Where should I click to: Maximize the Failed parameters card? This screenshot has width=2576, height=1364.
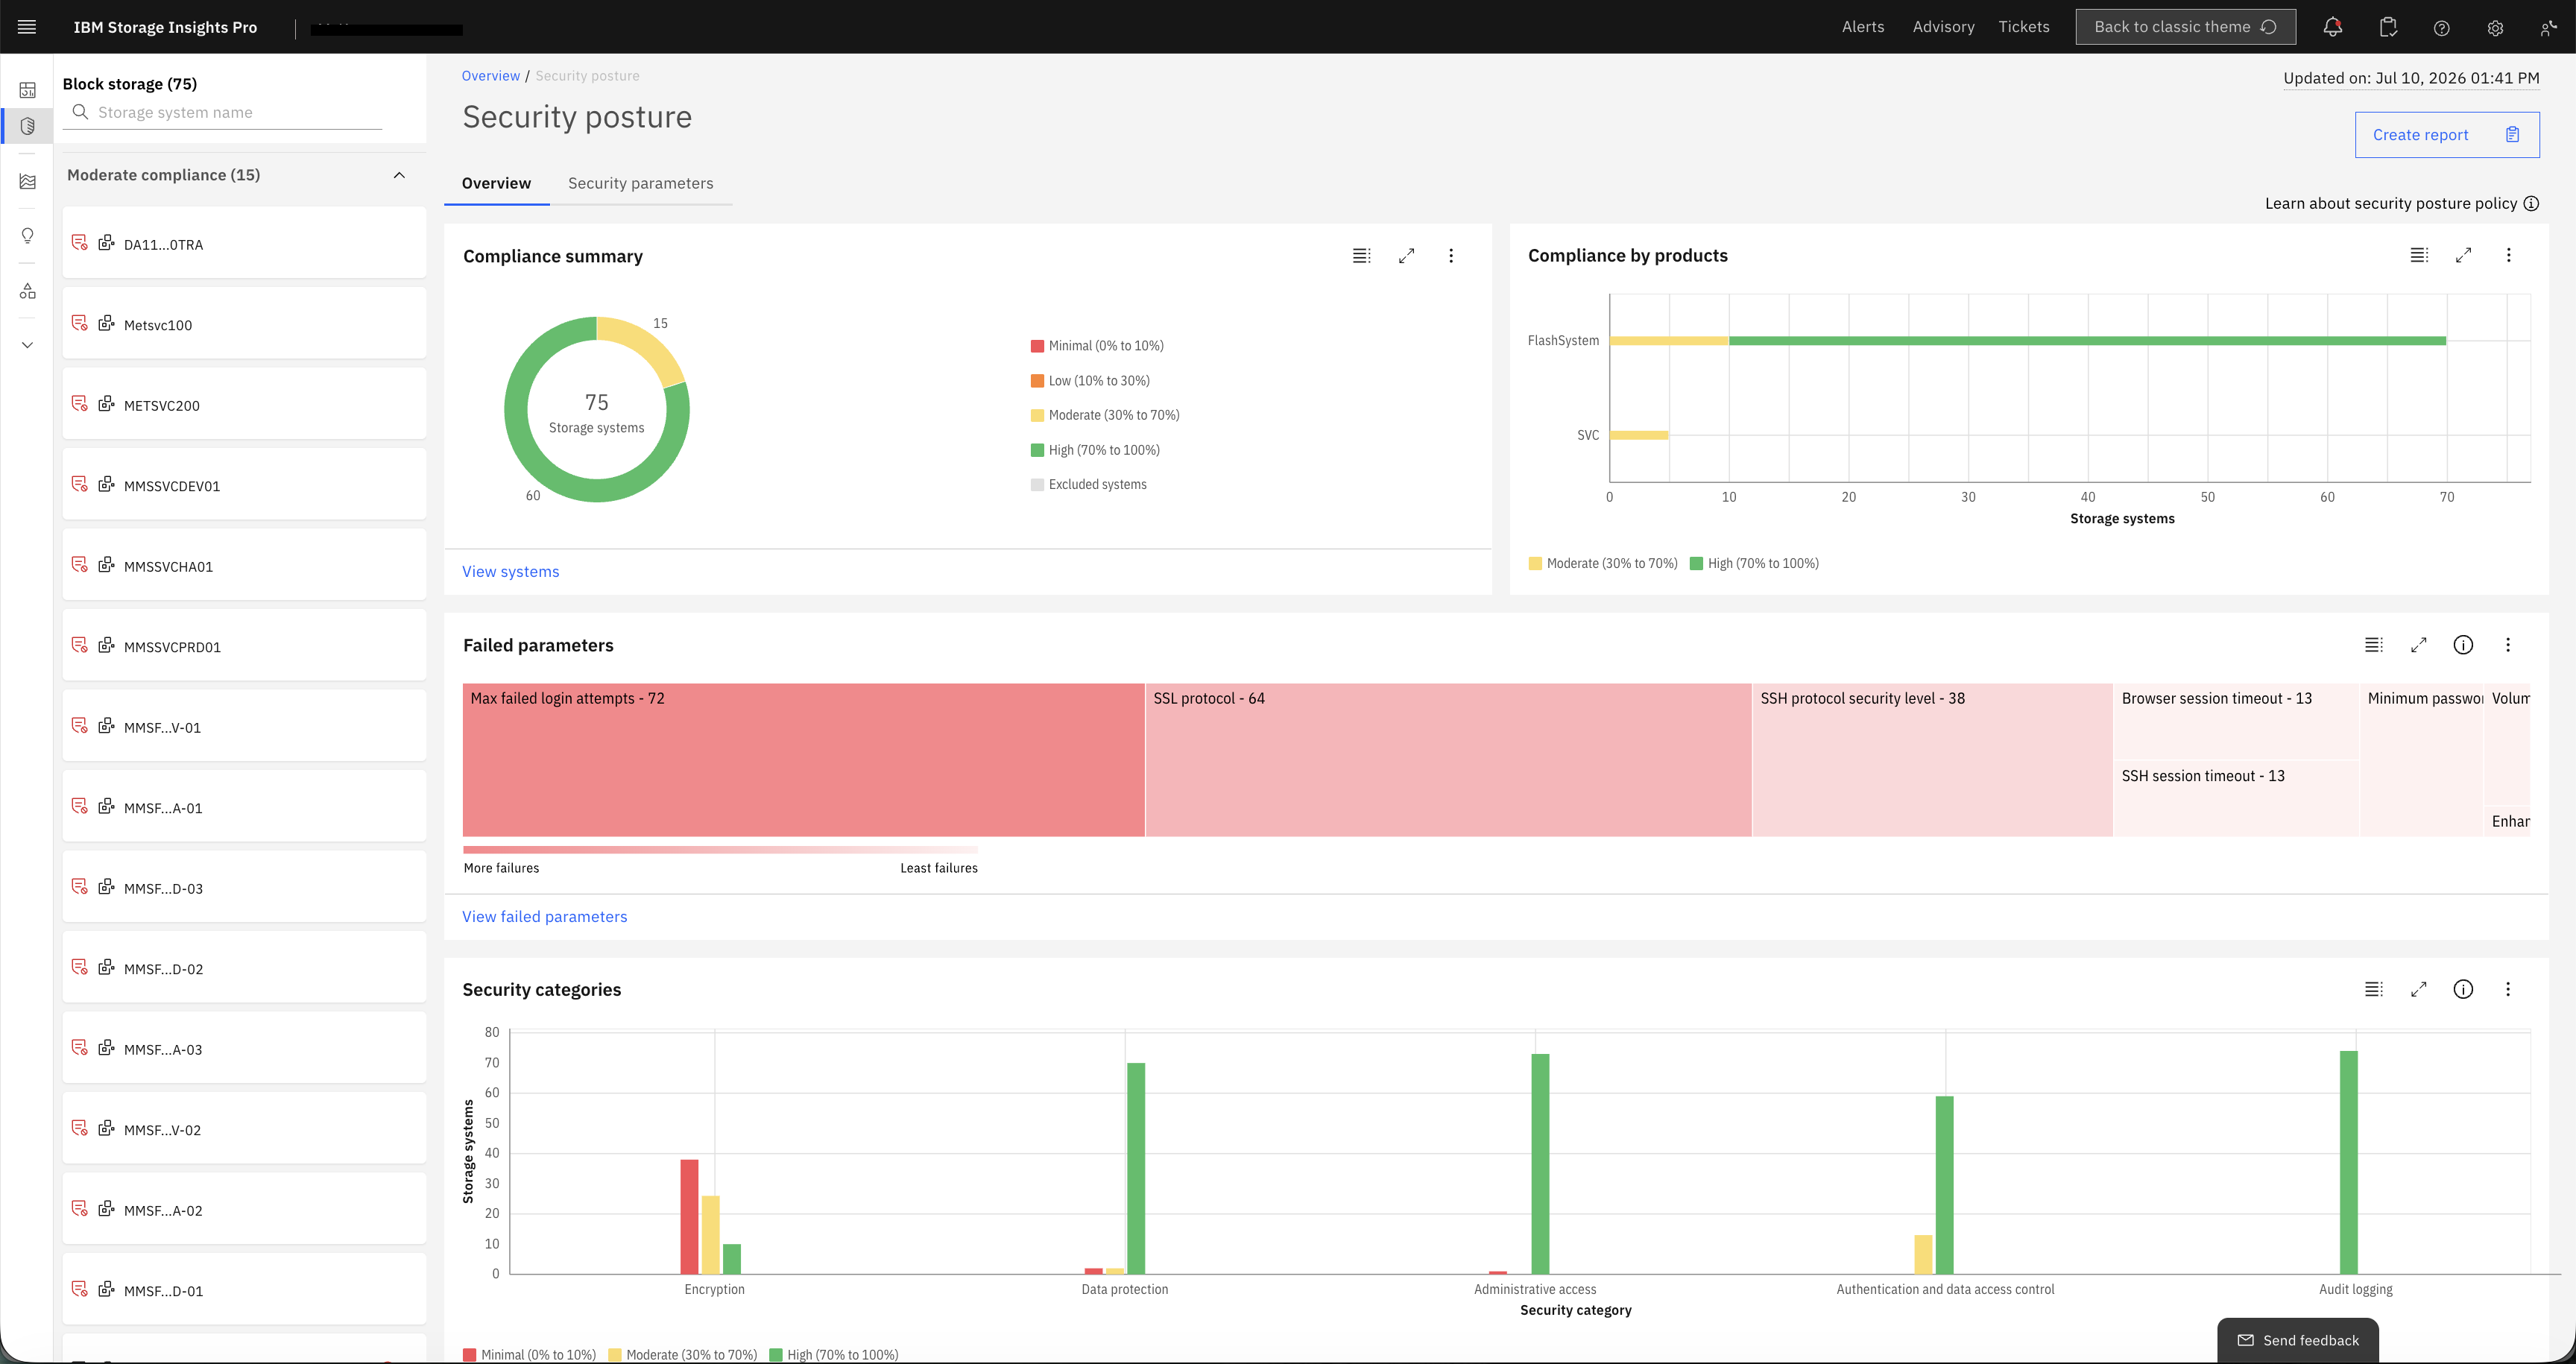pos(2419,645)
